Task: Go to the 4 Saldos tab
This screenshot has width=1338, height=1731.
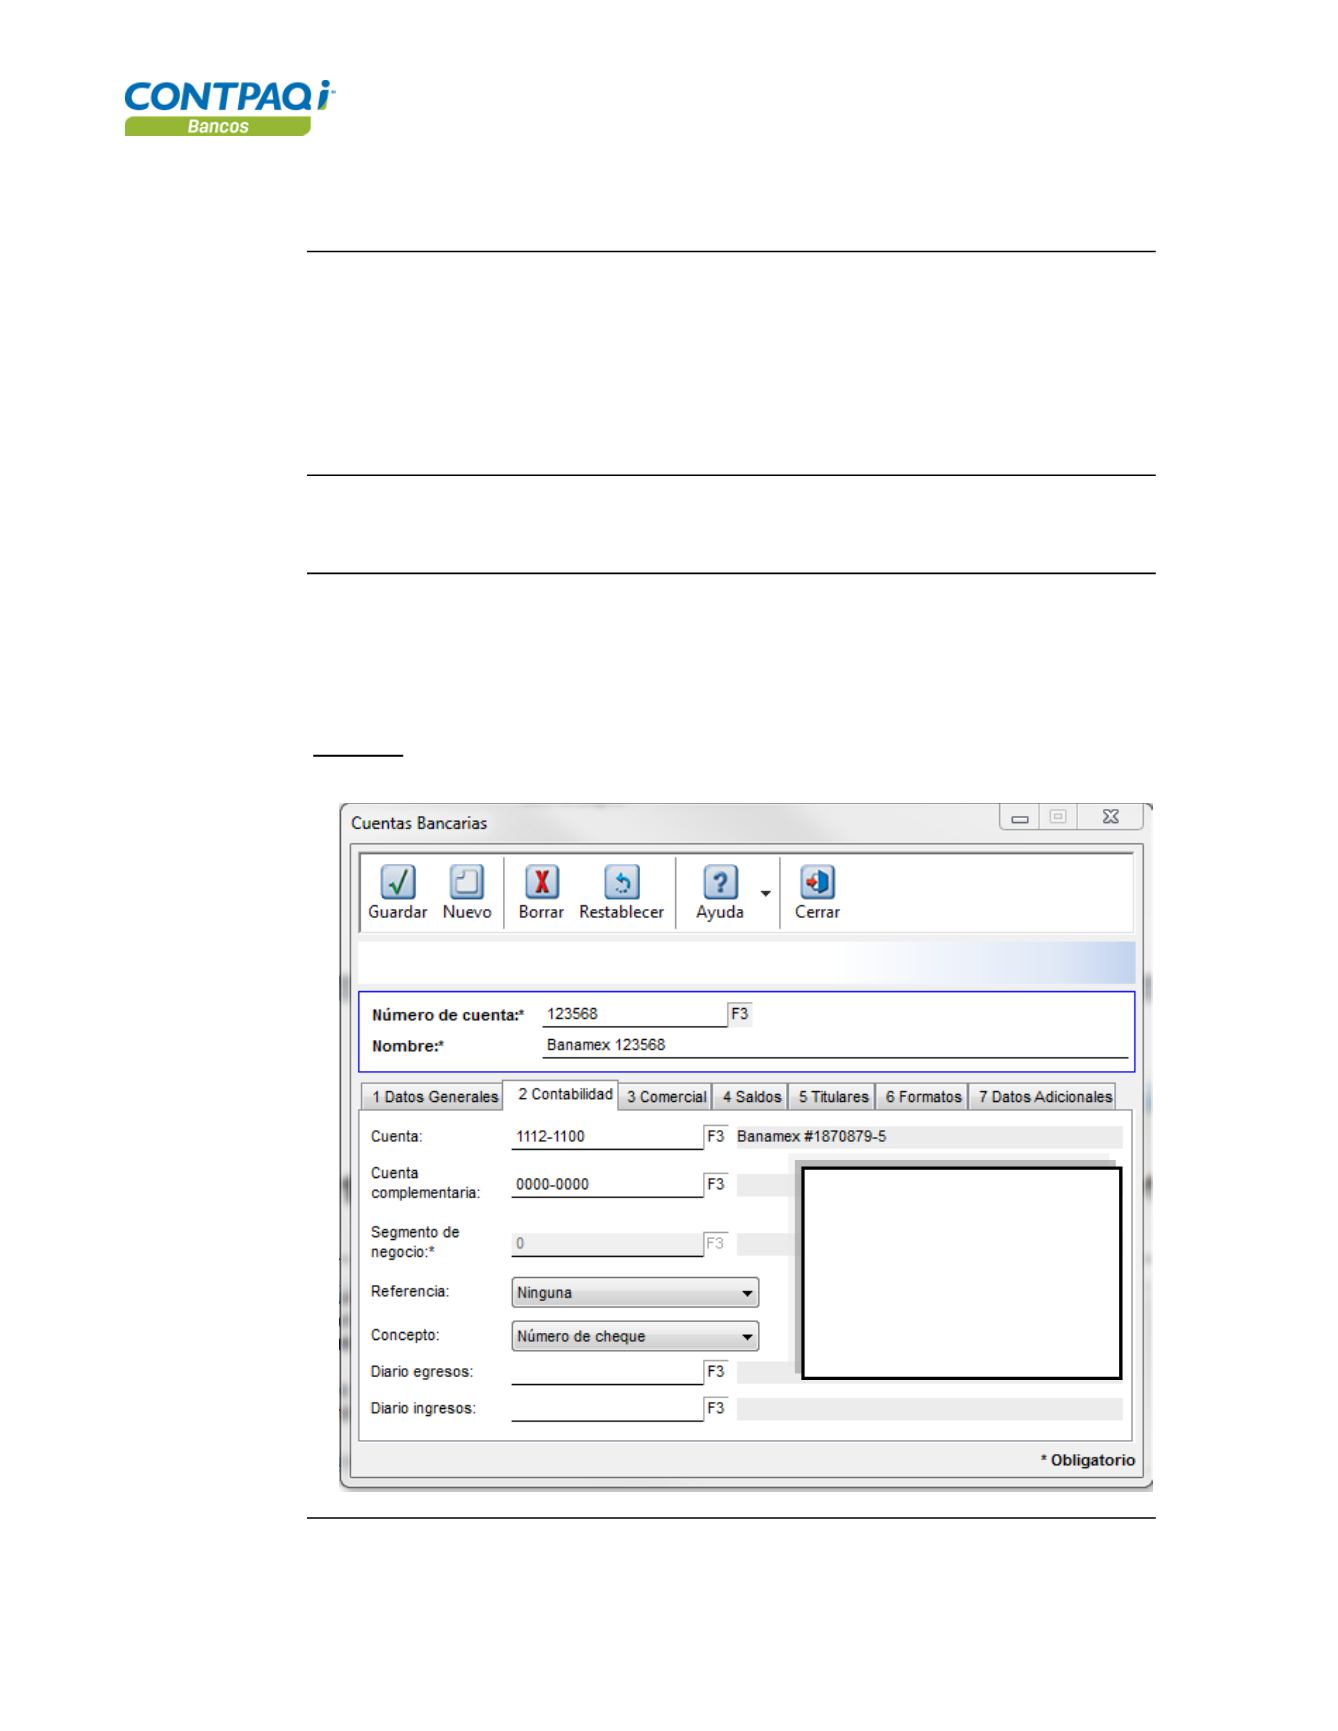Action: tap(751, 1097)
